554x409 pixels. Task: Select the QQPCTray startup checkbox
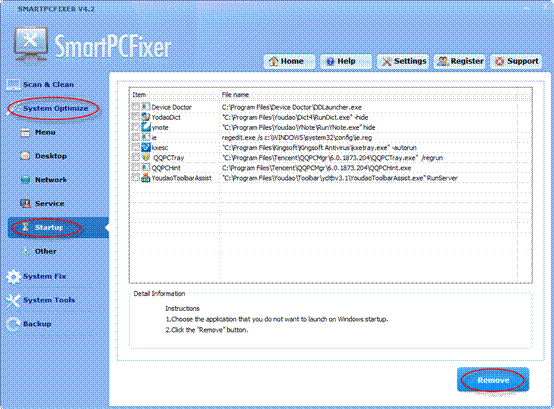[x=136, y=157]
